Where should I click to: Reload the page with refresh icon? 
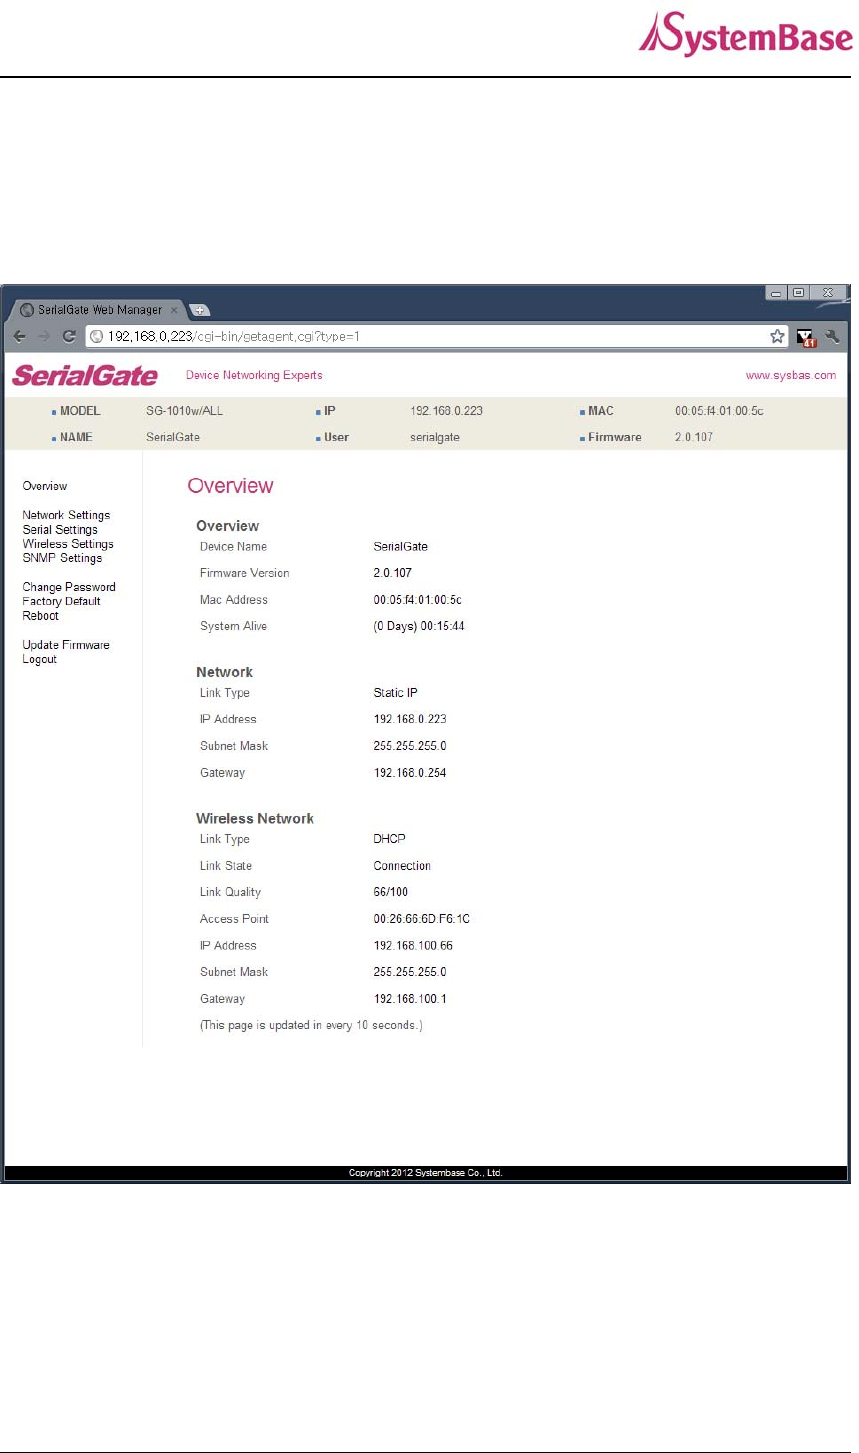[x=69, y=337]
